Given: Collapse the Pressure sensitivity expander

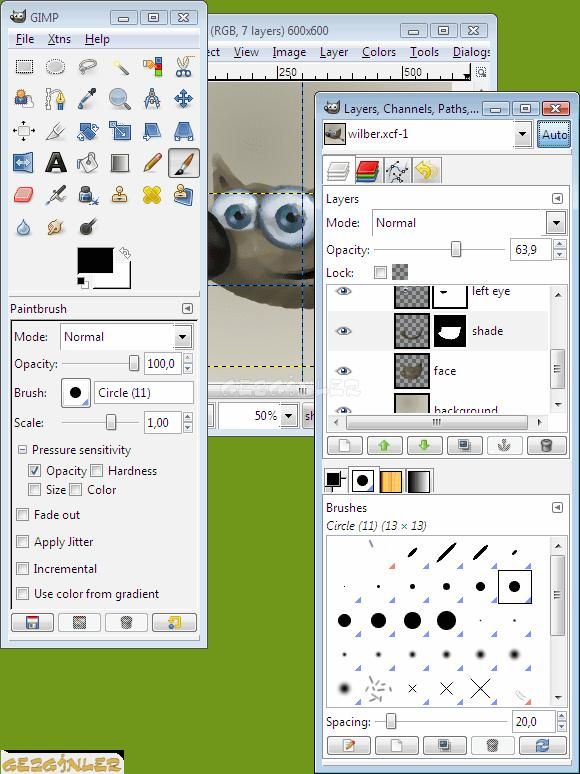Looking at the screenshot, I should [x=22, y=450].
